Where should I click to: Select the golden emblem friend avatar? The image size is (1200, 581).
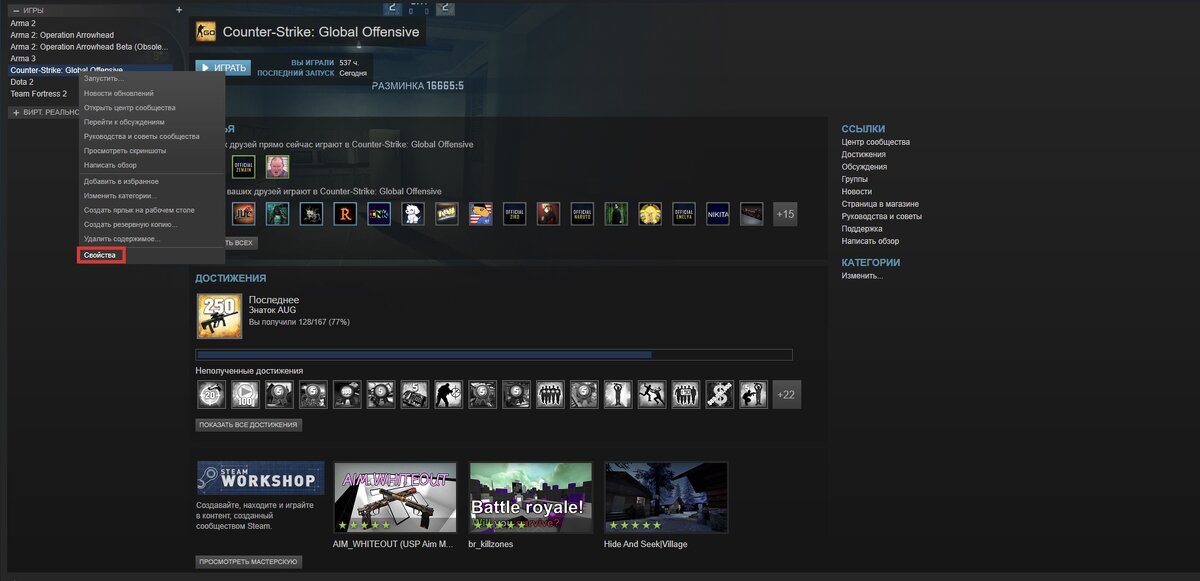(650, 214)
